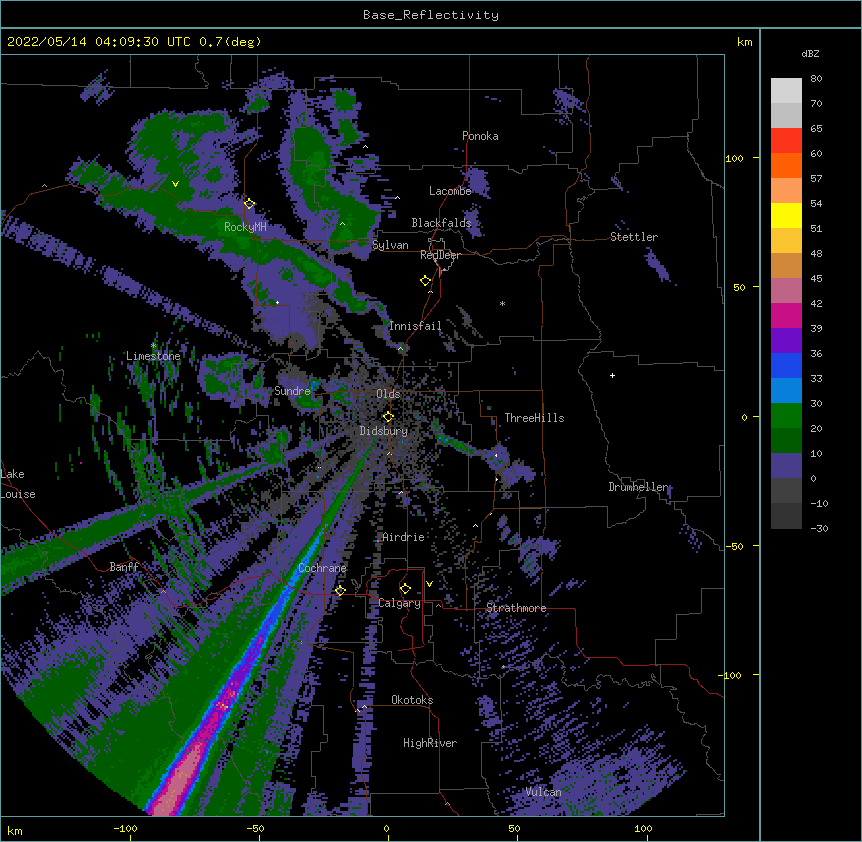Click the yellow marker south of RedDeer
This screenshot has height=842, width=862.
point(426,280)
